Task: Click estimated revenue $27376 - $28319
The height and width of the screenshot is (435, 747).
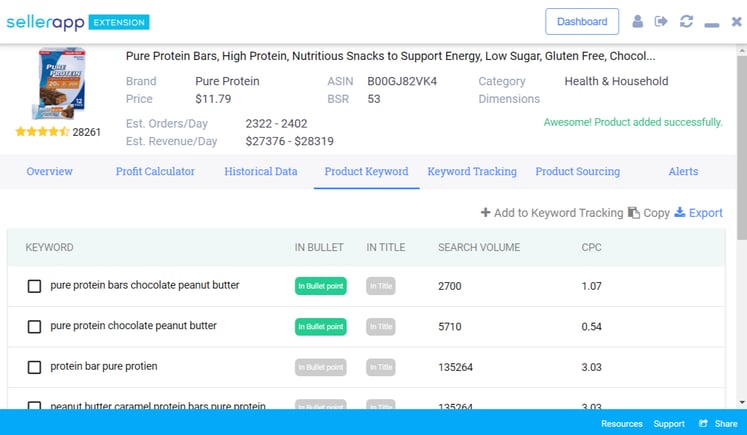Action: click(290, 142)
